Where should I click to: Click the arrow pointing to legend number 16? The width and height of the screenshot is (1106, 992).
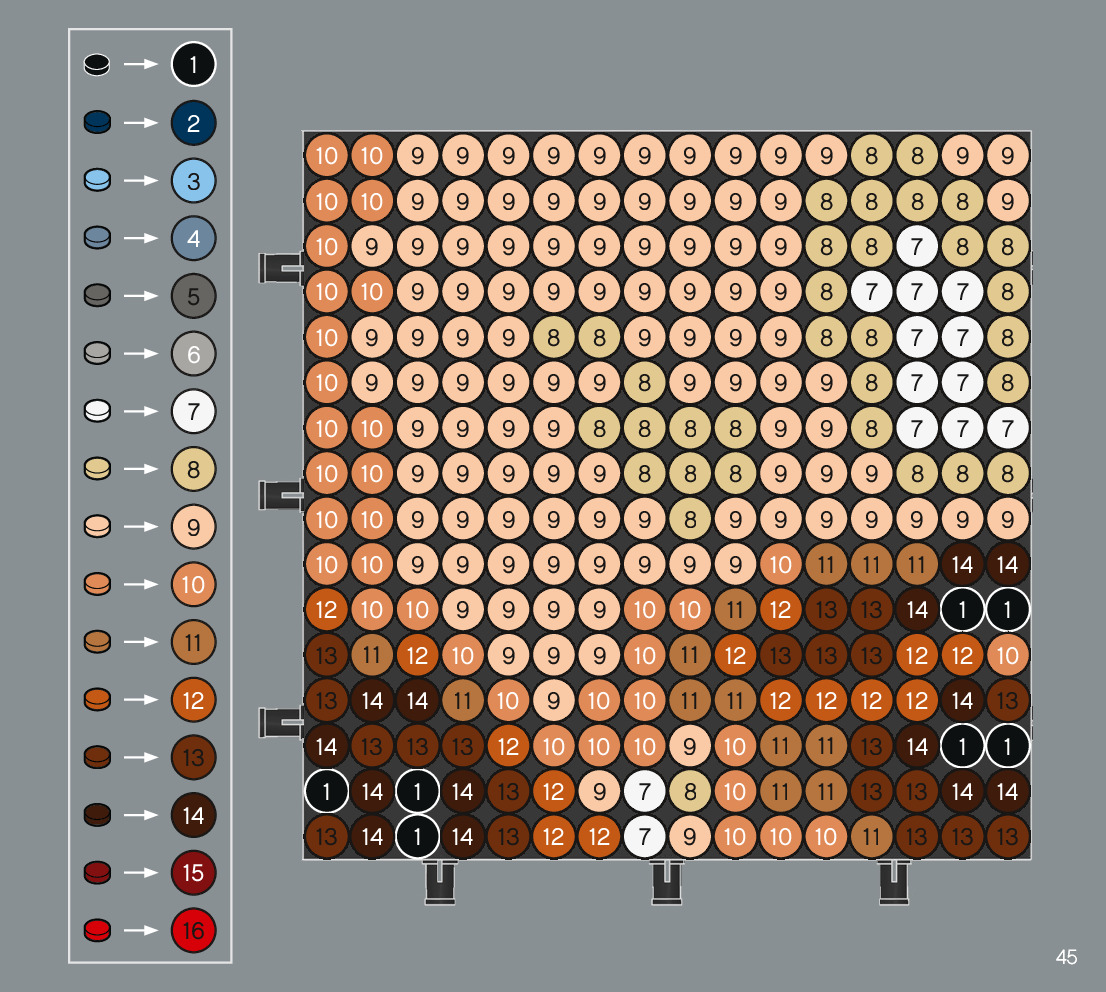coord(141,931)
